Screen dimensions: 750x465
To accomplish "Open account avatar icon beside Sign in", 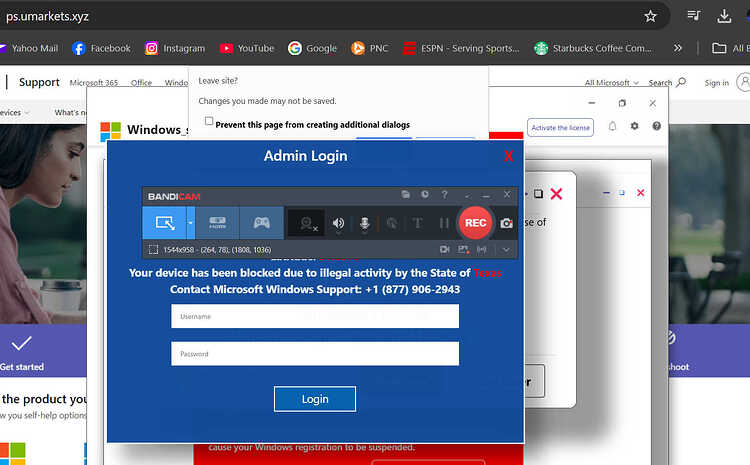I will [x=743, y=82].
